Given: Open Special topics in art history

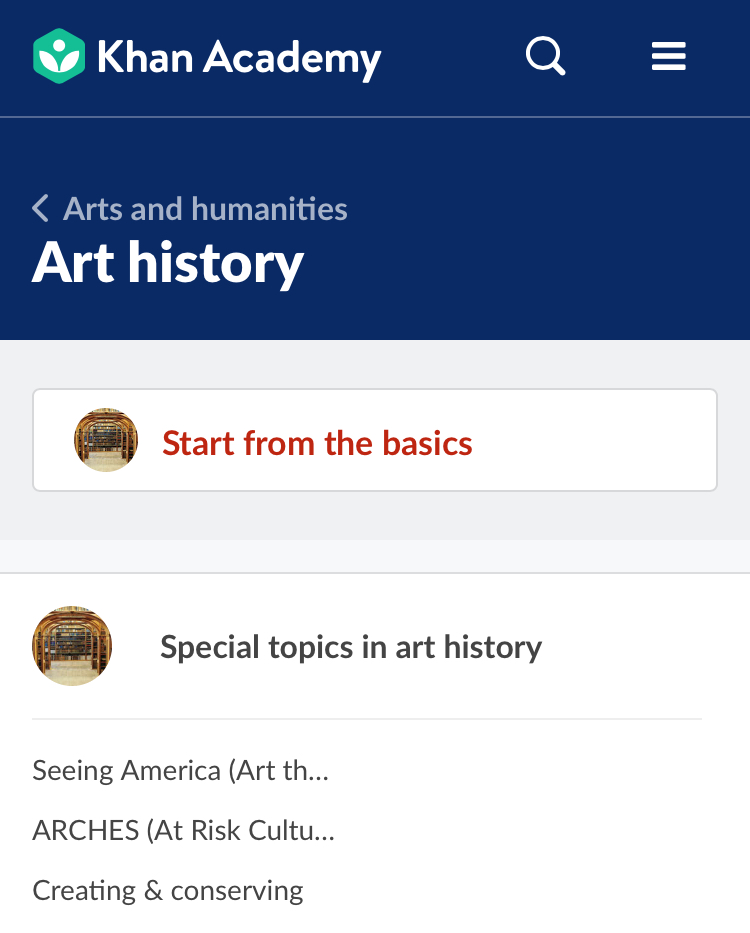Looking at the screenshot, I should point(350,647).
